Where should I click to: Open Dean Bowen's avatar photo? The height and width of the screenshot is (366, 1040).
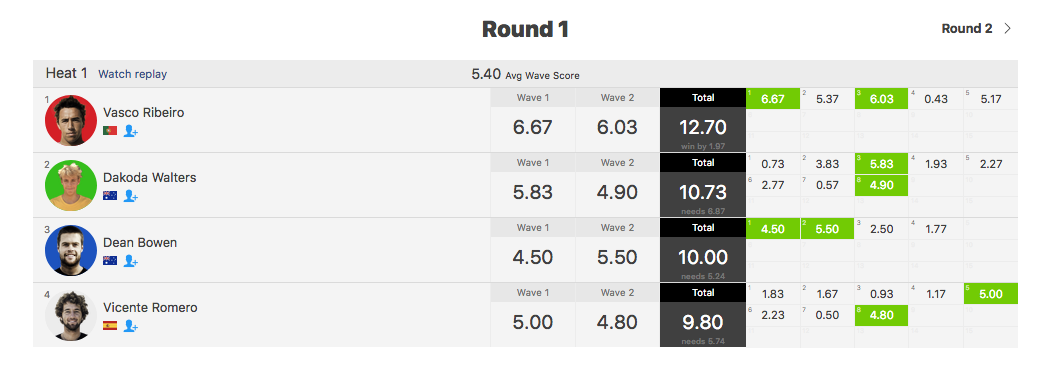(71, 251)
